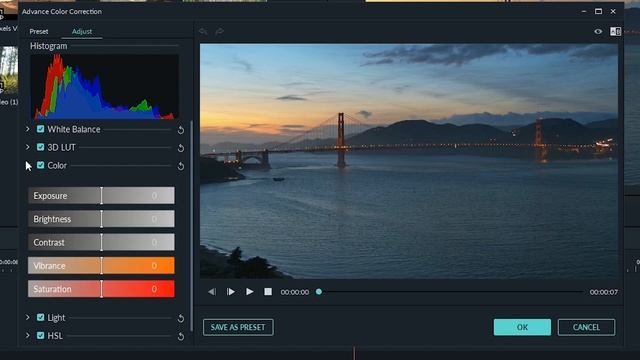Toggle the eye preview icon
Screen dimensions: 640x360
[x=598, y=31]
